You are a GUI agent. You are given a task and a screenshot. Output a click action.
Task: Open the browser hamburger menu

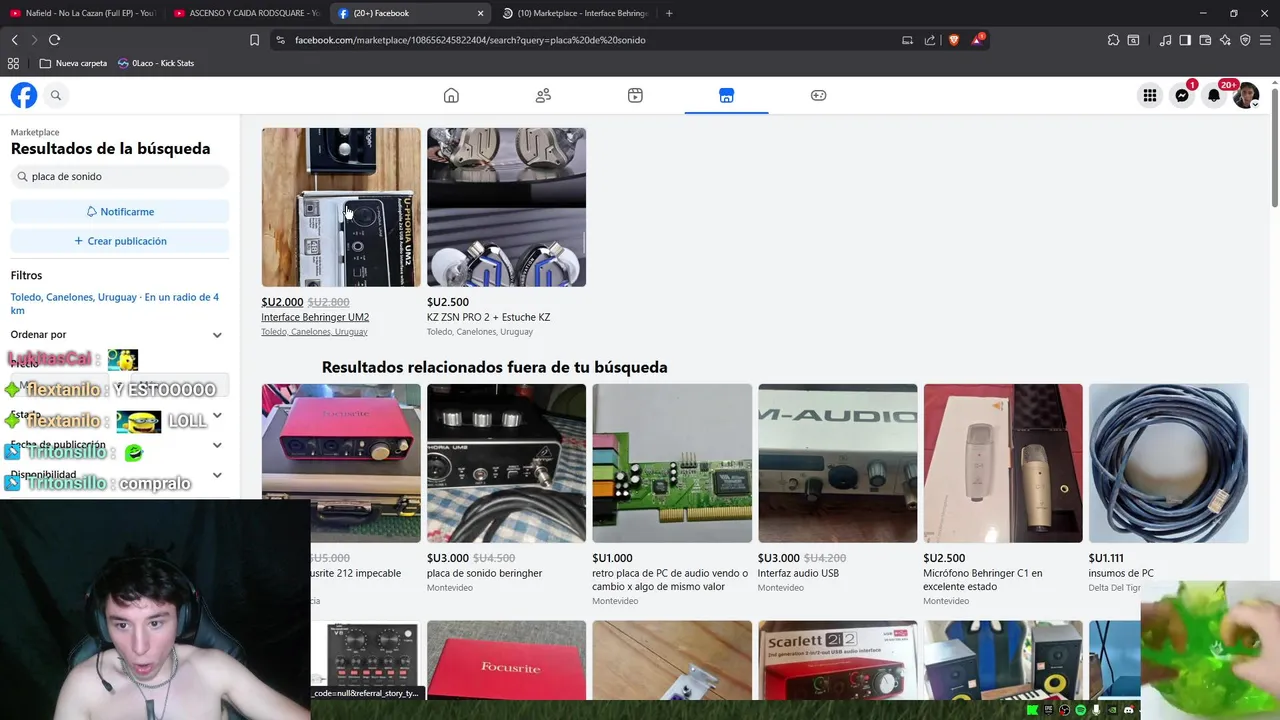[x=1265, y=40]
